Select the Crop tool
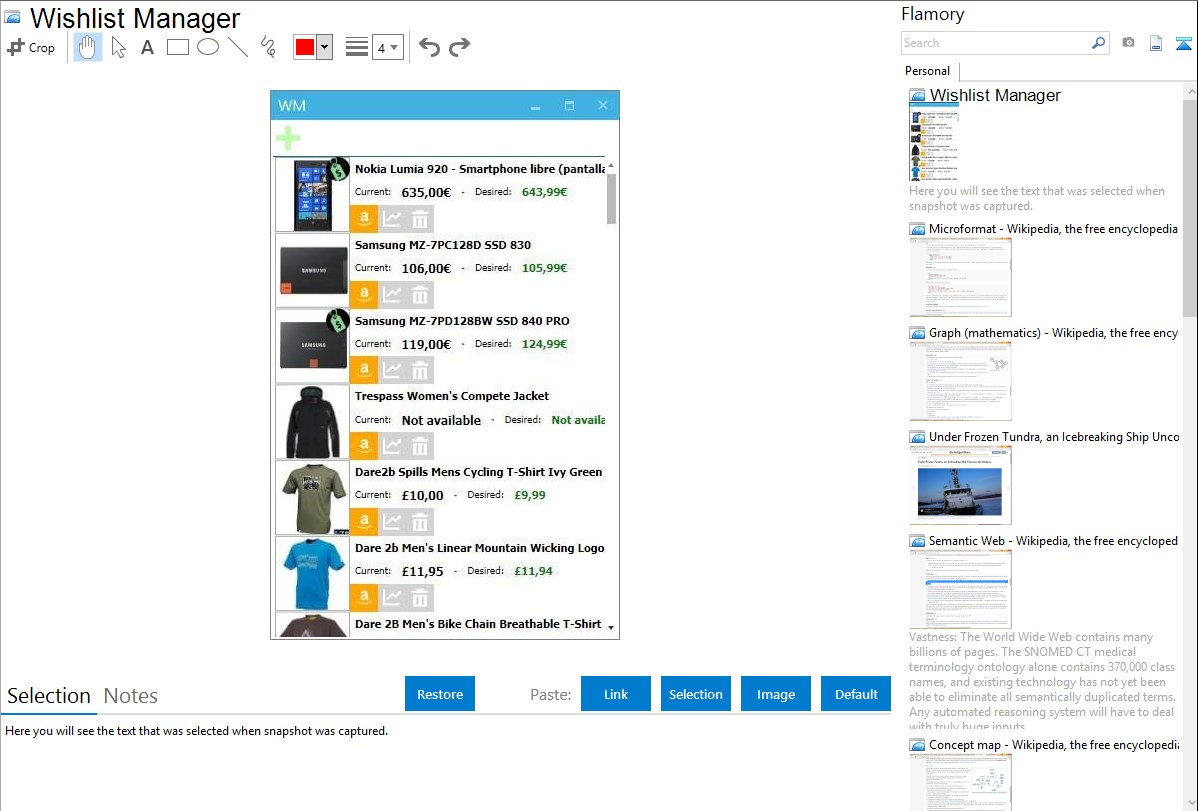Image resolution: width=1198 pixels, height=811 pixels. pos(31,47)
